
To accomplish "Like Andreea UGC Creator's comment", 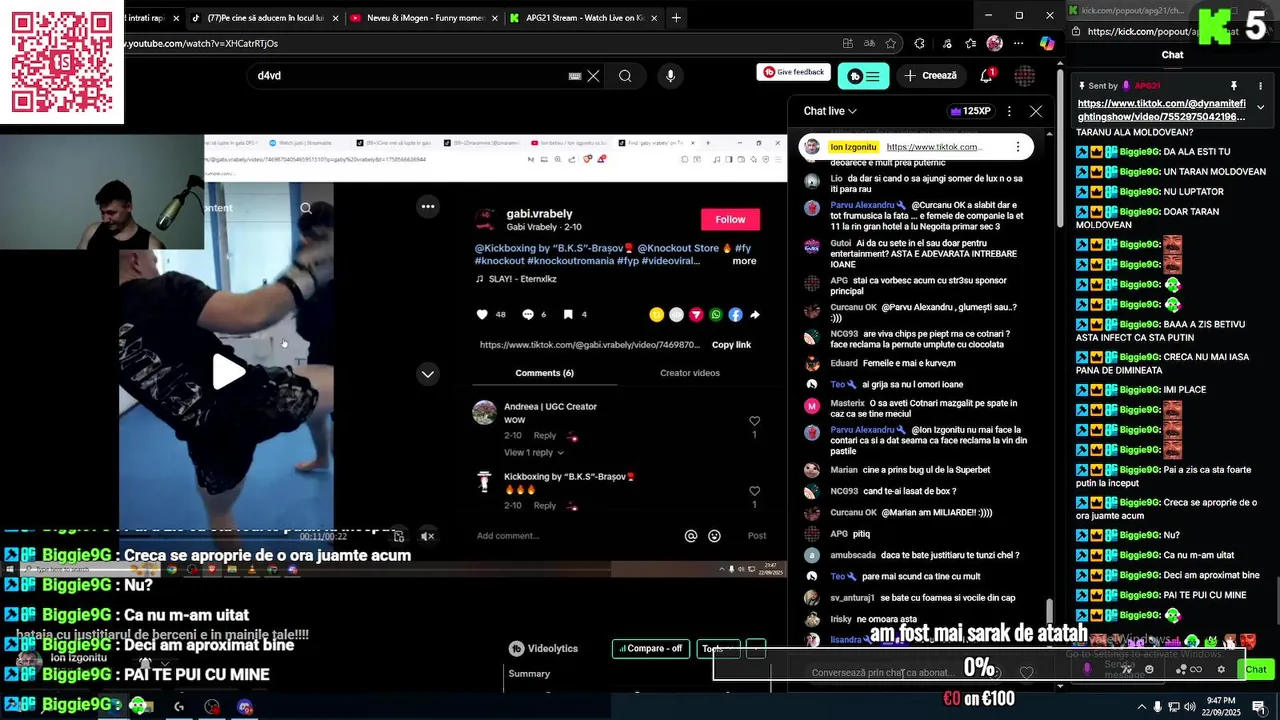I will (x=754, y=421).
